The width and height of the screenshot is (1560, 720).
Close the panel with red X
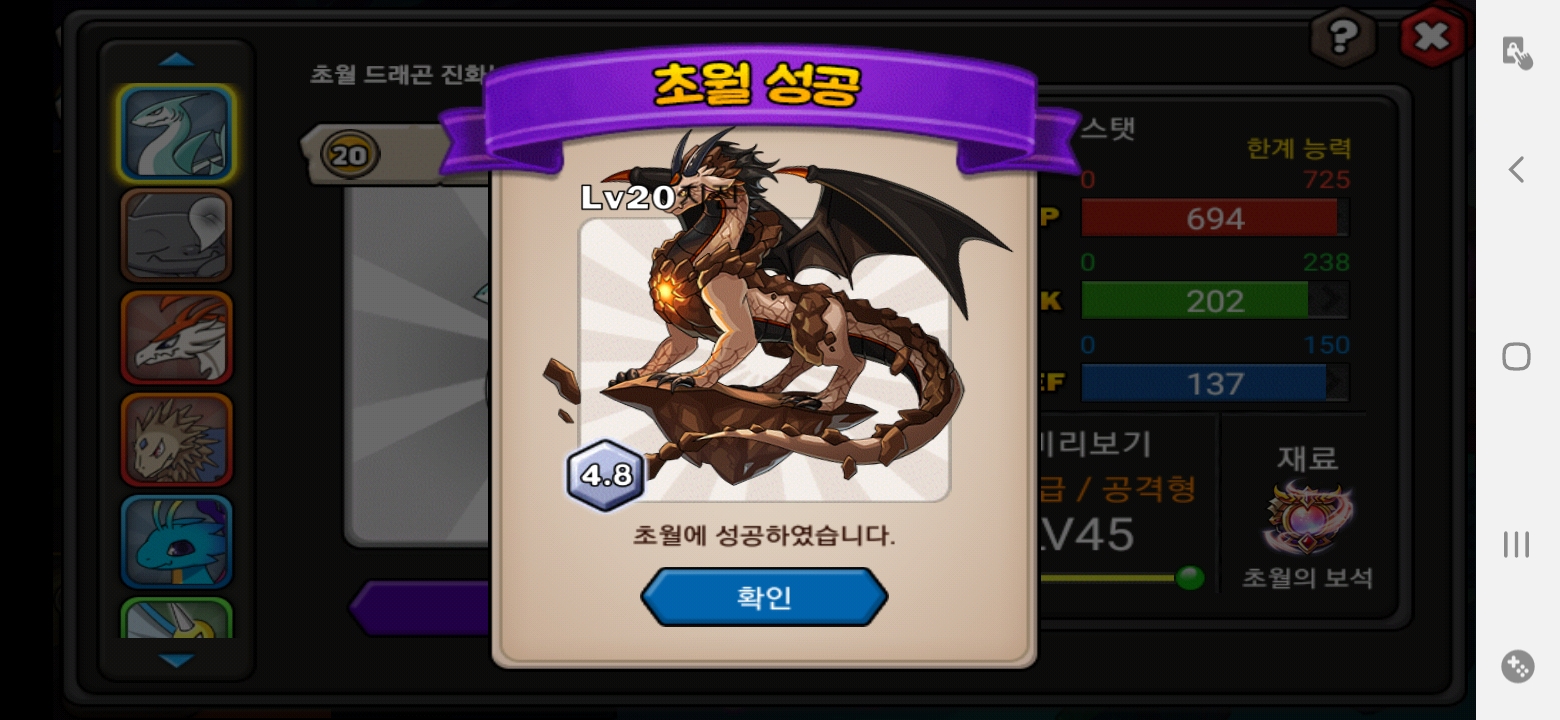pyautogui.click(x=1432, y=37)
